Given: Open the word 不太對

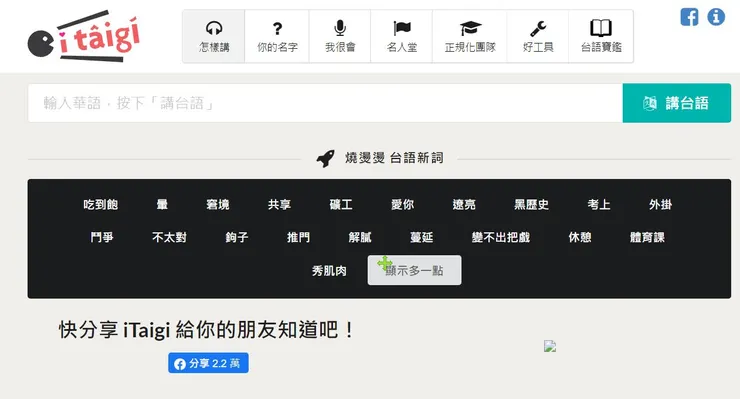Looking at the screenshot, I should [x=169, y=237].
